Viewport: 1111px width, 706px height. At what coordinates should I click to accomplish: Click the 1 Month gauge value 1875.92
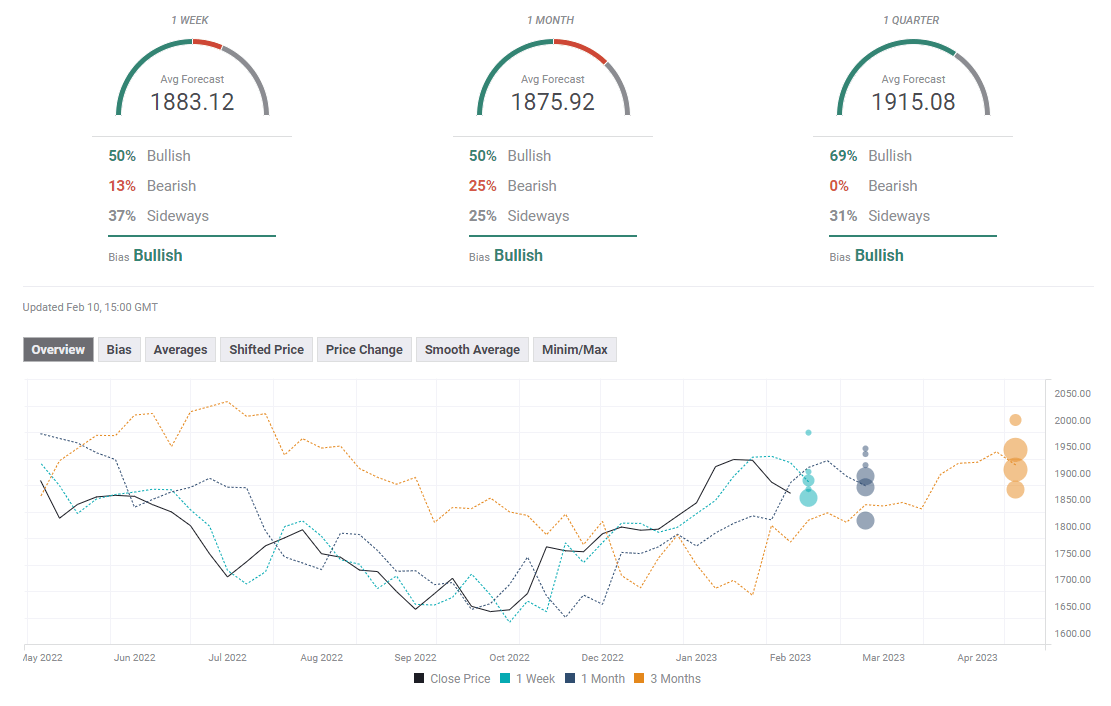pyautogui.click(x=552, y=102)
